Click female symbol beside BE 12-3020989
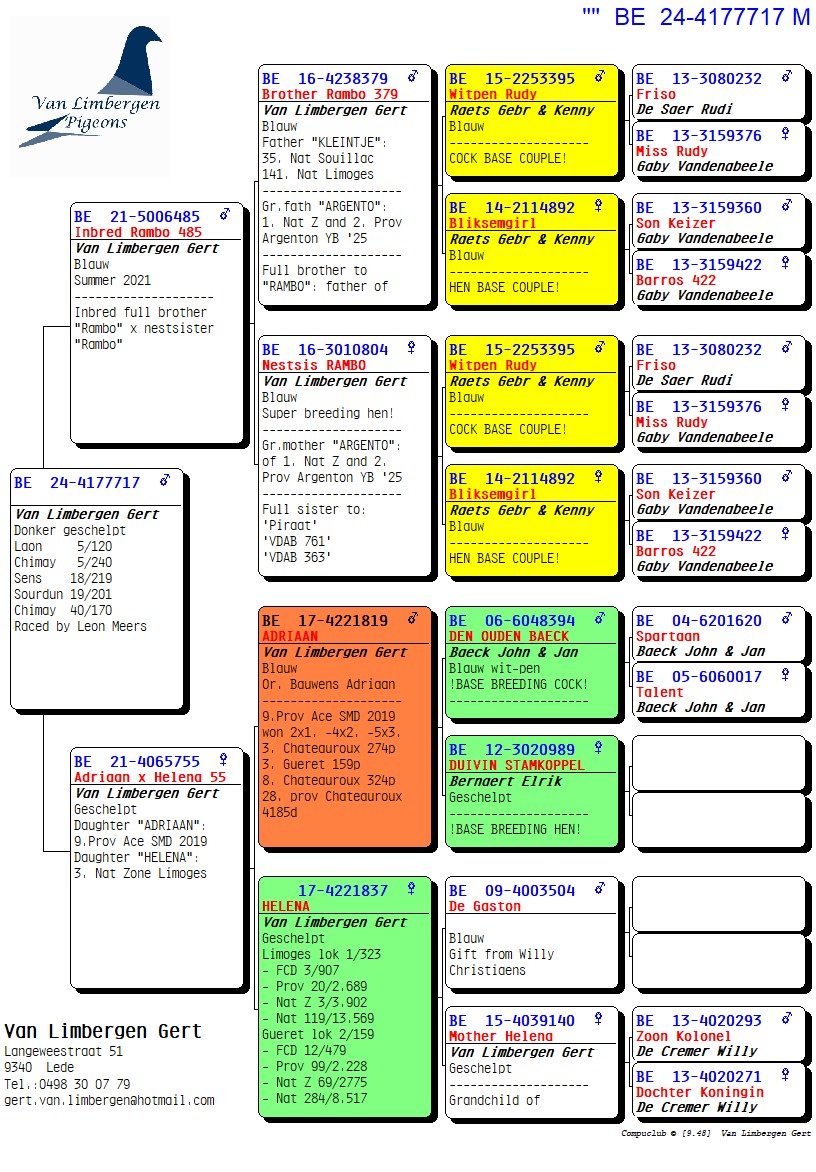 point(599,749)
